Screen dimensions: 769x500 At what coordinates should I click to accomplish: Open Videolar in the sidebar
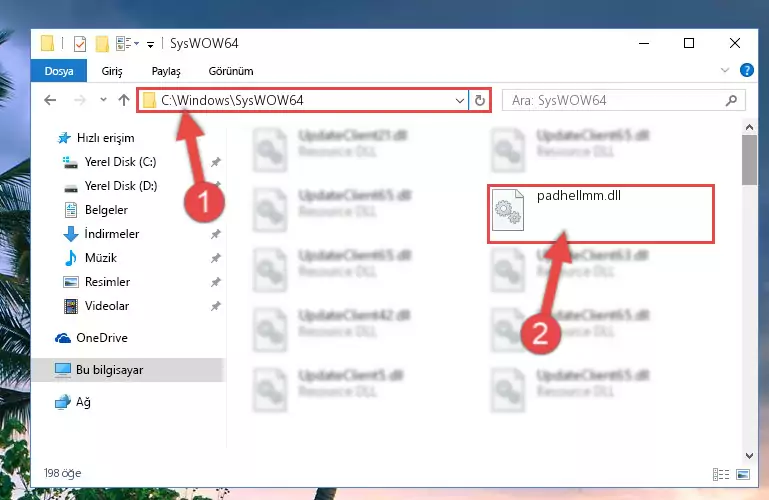pos(96,306)
